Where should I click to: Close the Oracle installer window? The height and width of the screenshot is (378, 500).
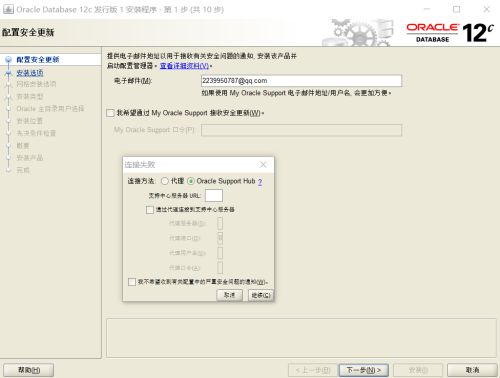click(487, 9)
